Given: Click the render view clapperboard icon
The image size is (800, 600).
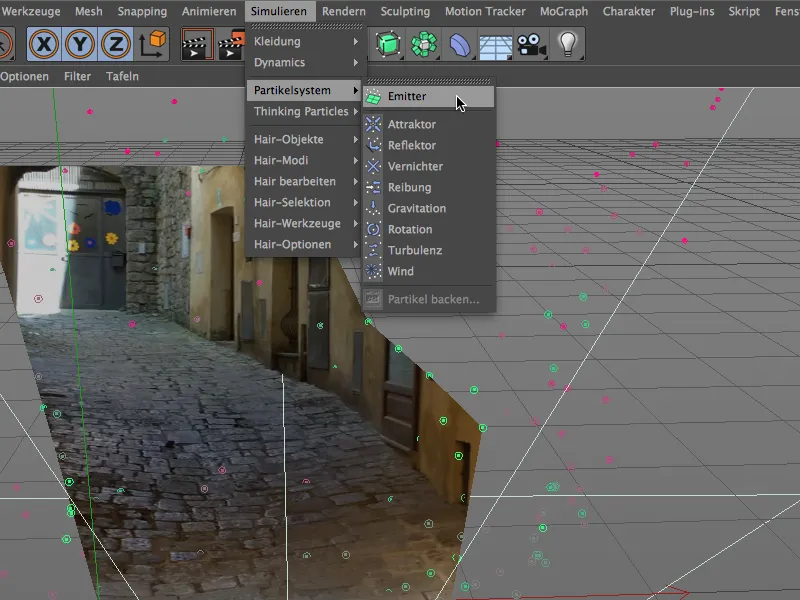Looking at the screenshot, I should 197,44.
